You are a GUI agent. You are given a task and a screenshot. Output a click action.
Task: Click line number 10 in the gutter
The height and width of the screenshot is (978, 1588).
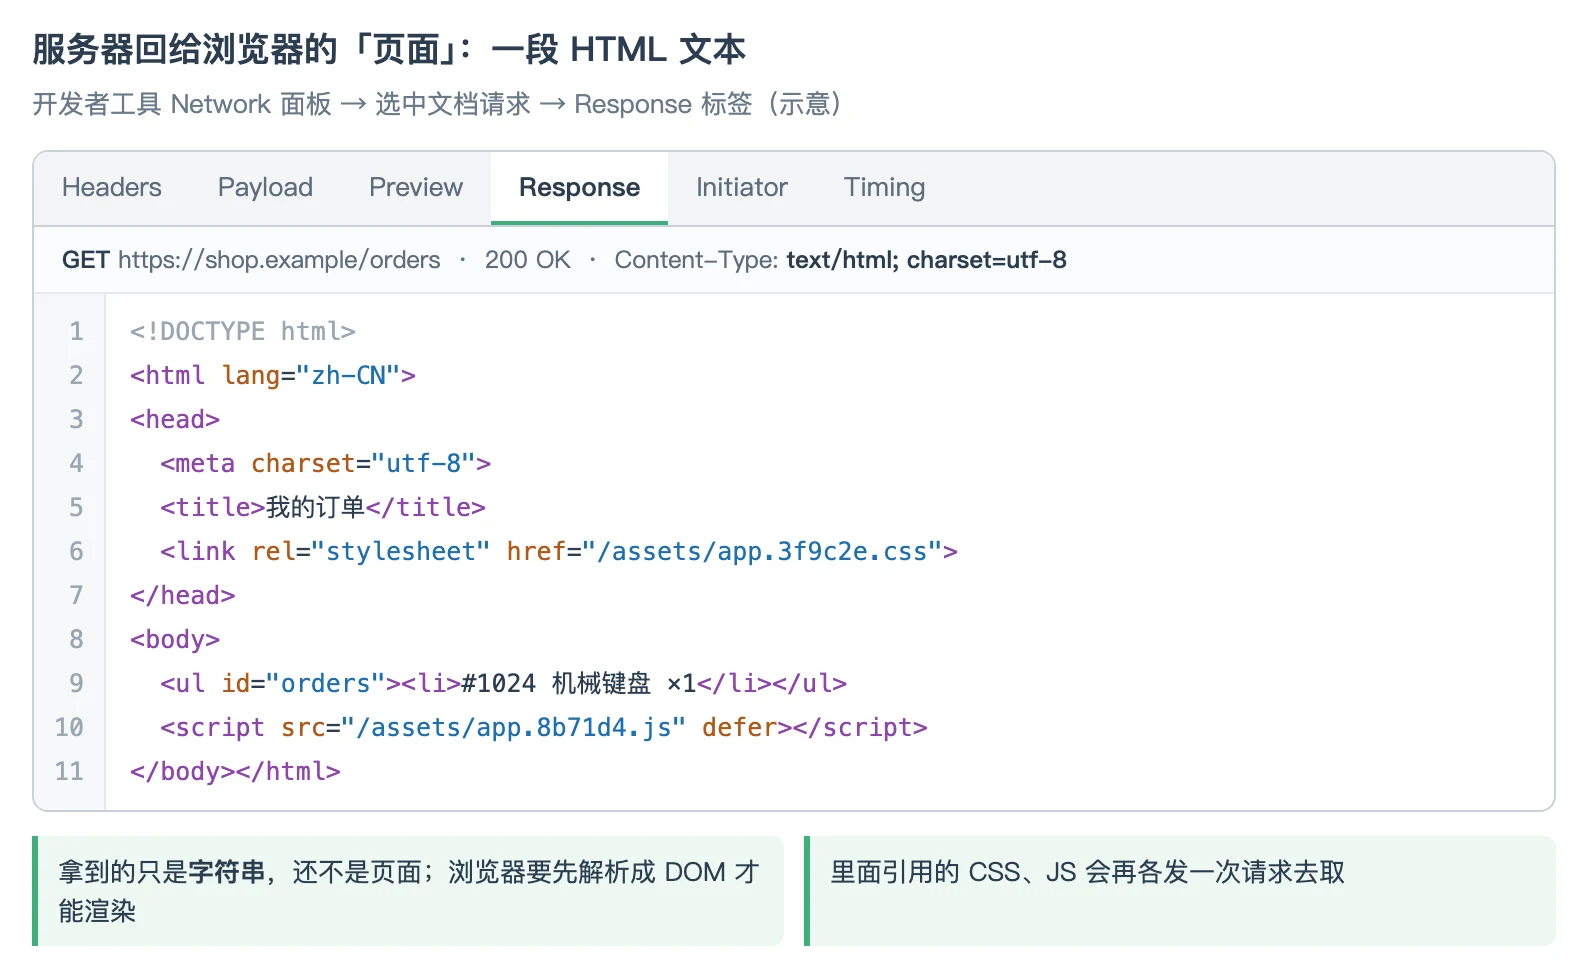pos(69,727)
